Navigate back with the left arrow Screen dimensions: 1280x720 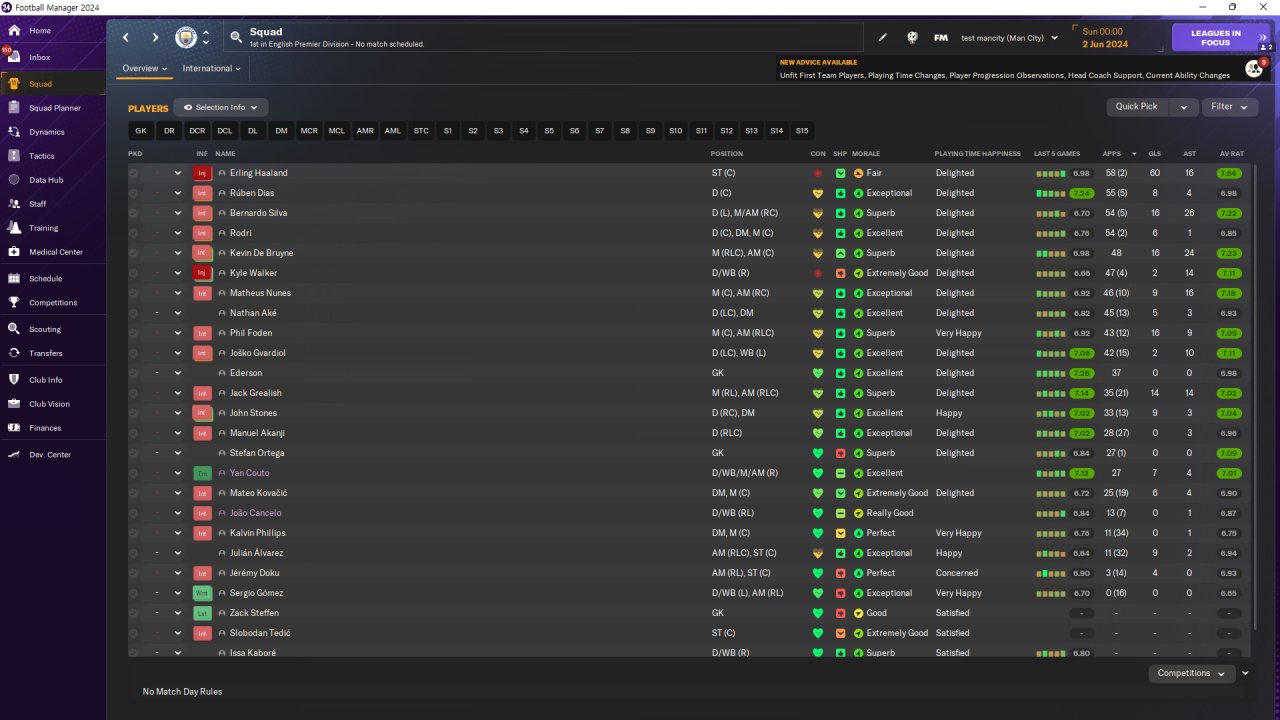click(x=126, y=38)
